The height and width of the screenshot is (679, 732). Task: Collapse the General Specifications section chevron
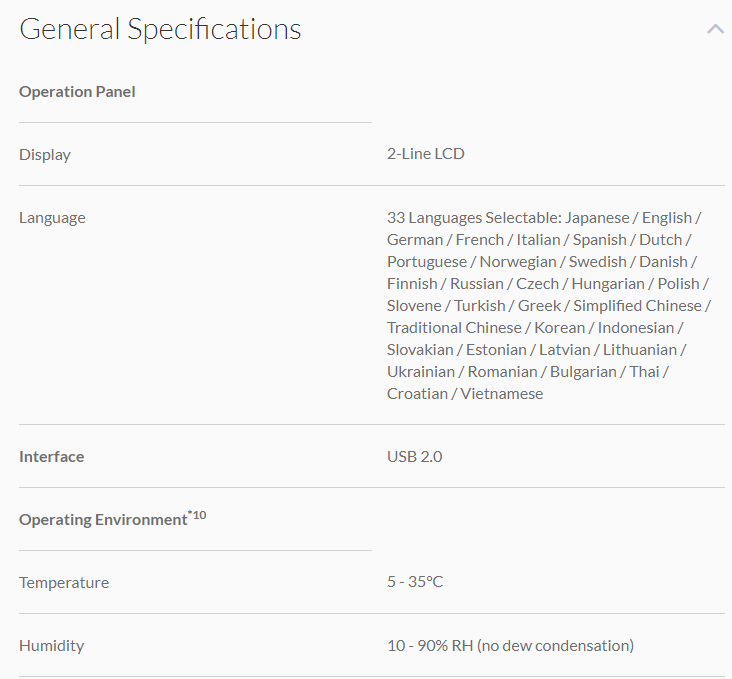tap(715, 30)
